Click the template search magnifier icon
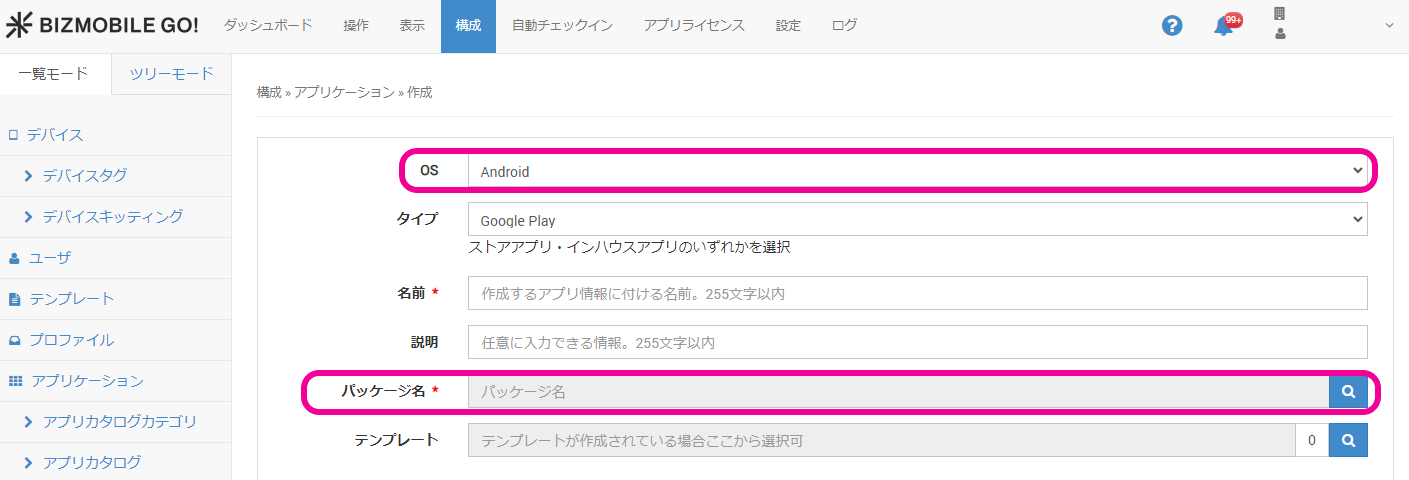1409x480 pixels. (1348, 440)
